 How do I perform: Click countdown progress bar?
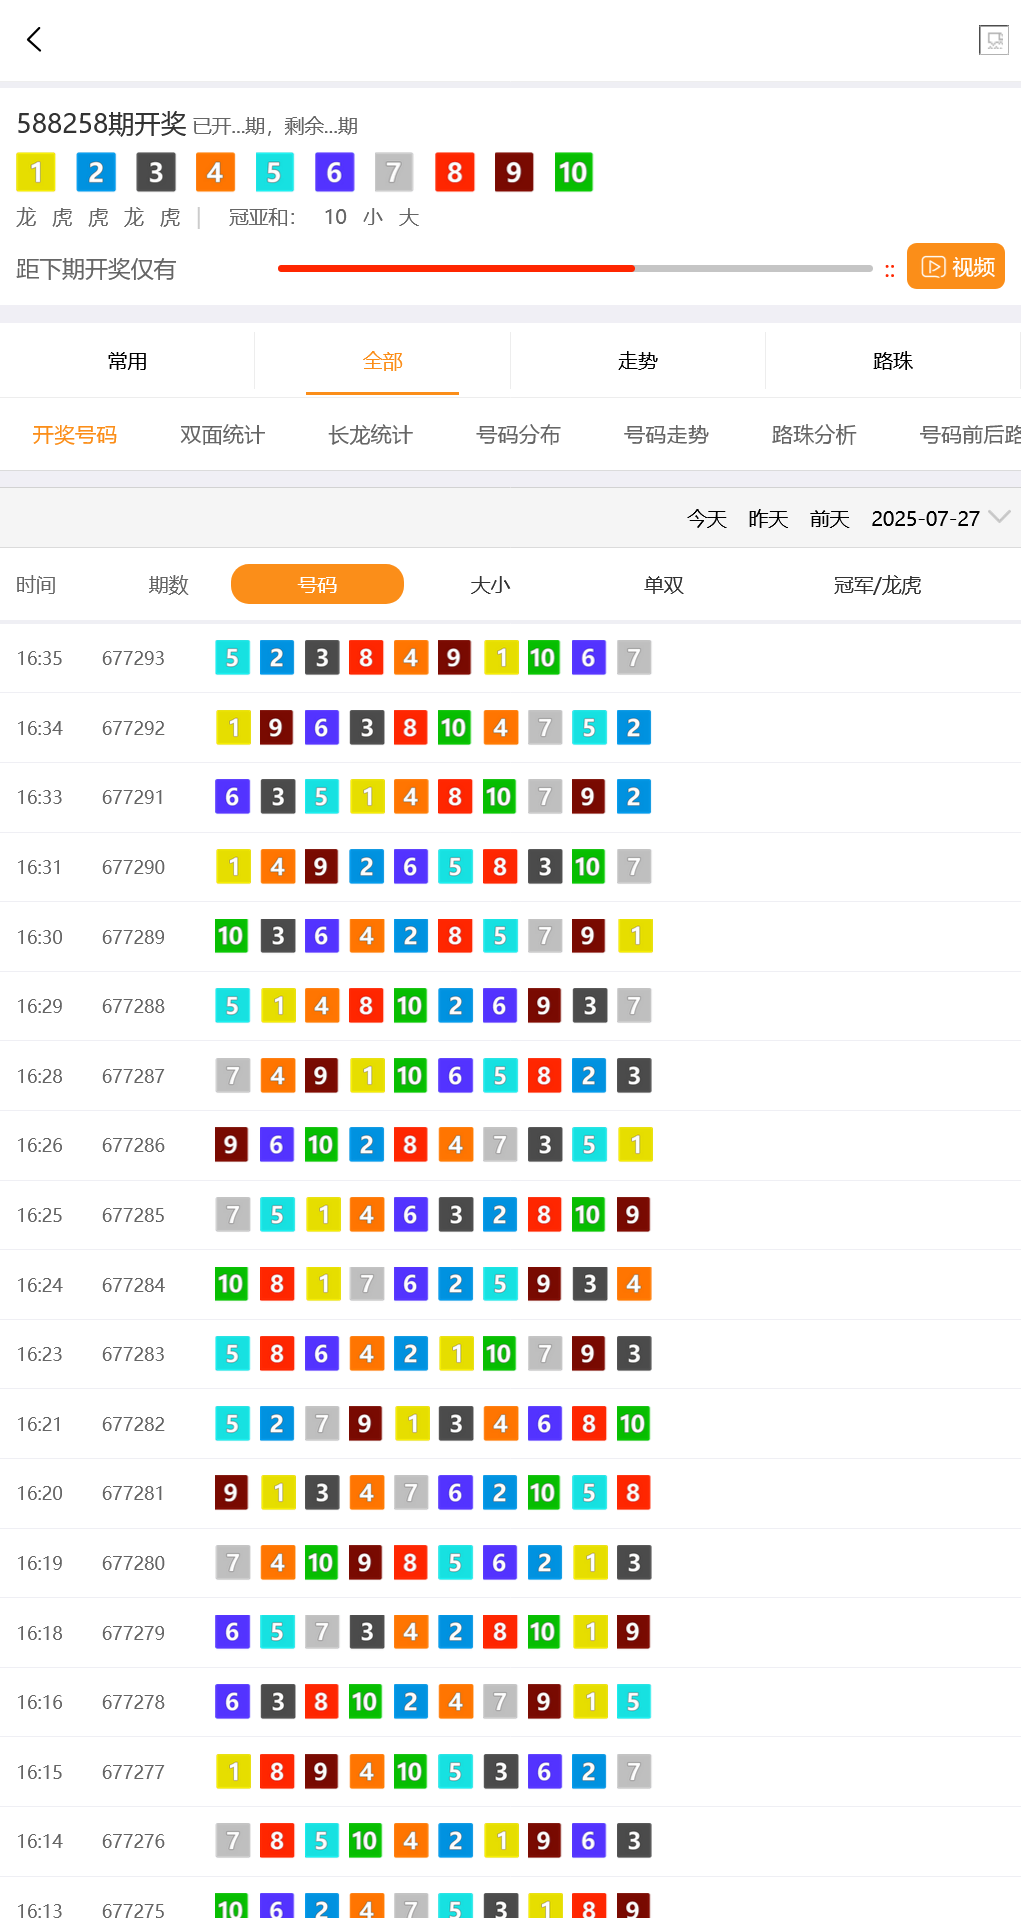575,268
